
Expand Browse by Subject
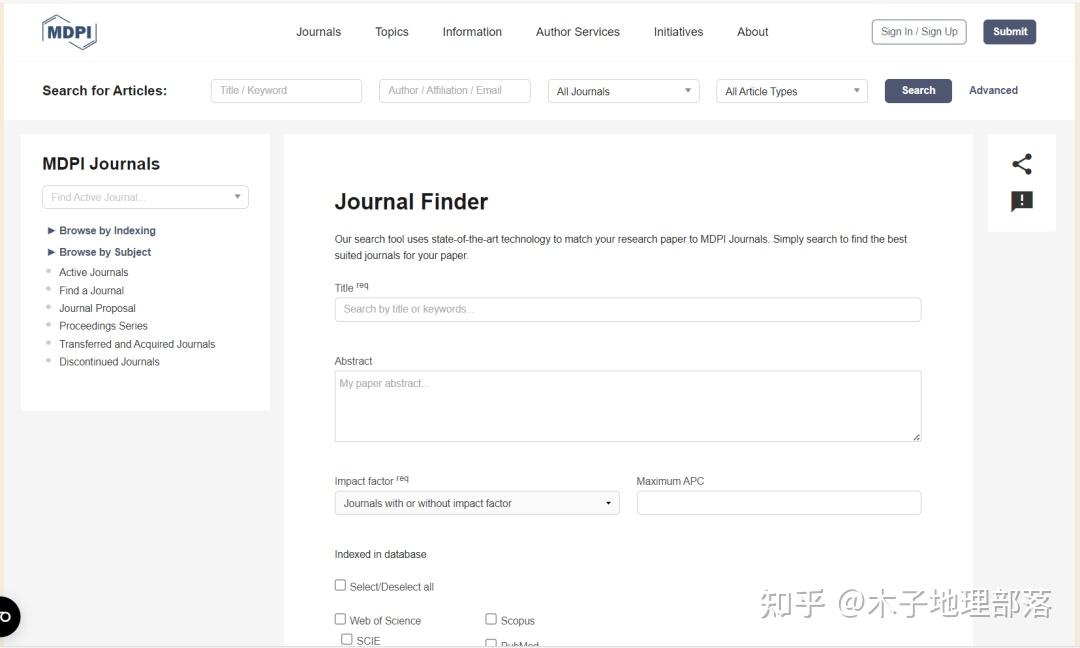pyautogui.click(x=99, y=252)
